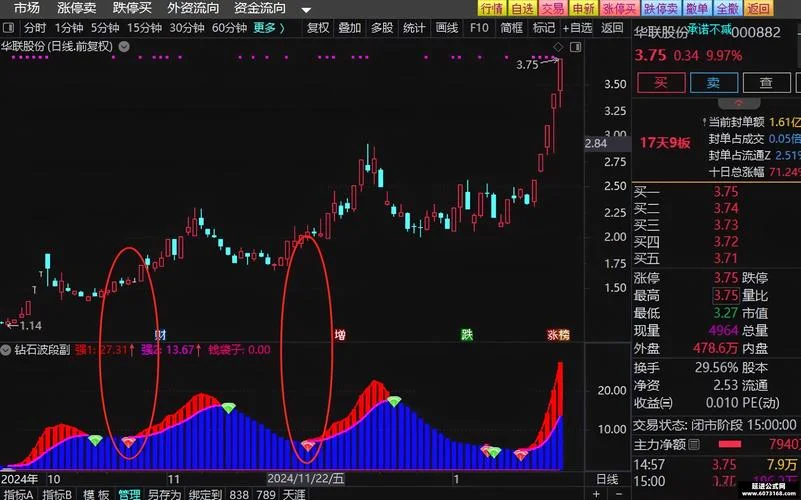This screenshot has height=500, width=801.
Task: Click the diamond marker icon above chart
Action: [558, 47]
